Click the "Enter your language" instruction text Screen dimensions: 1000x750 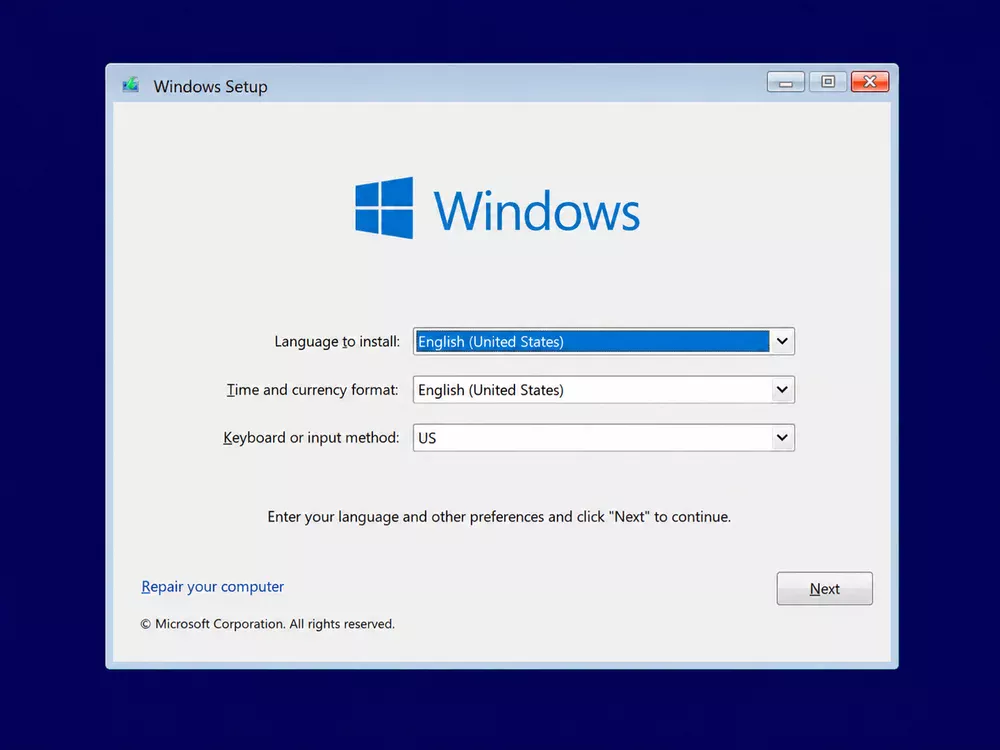click(499, 517)
